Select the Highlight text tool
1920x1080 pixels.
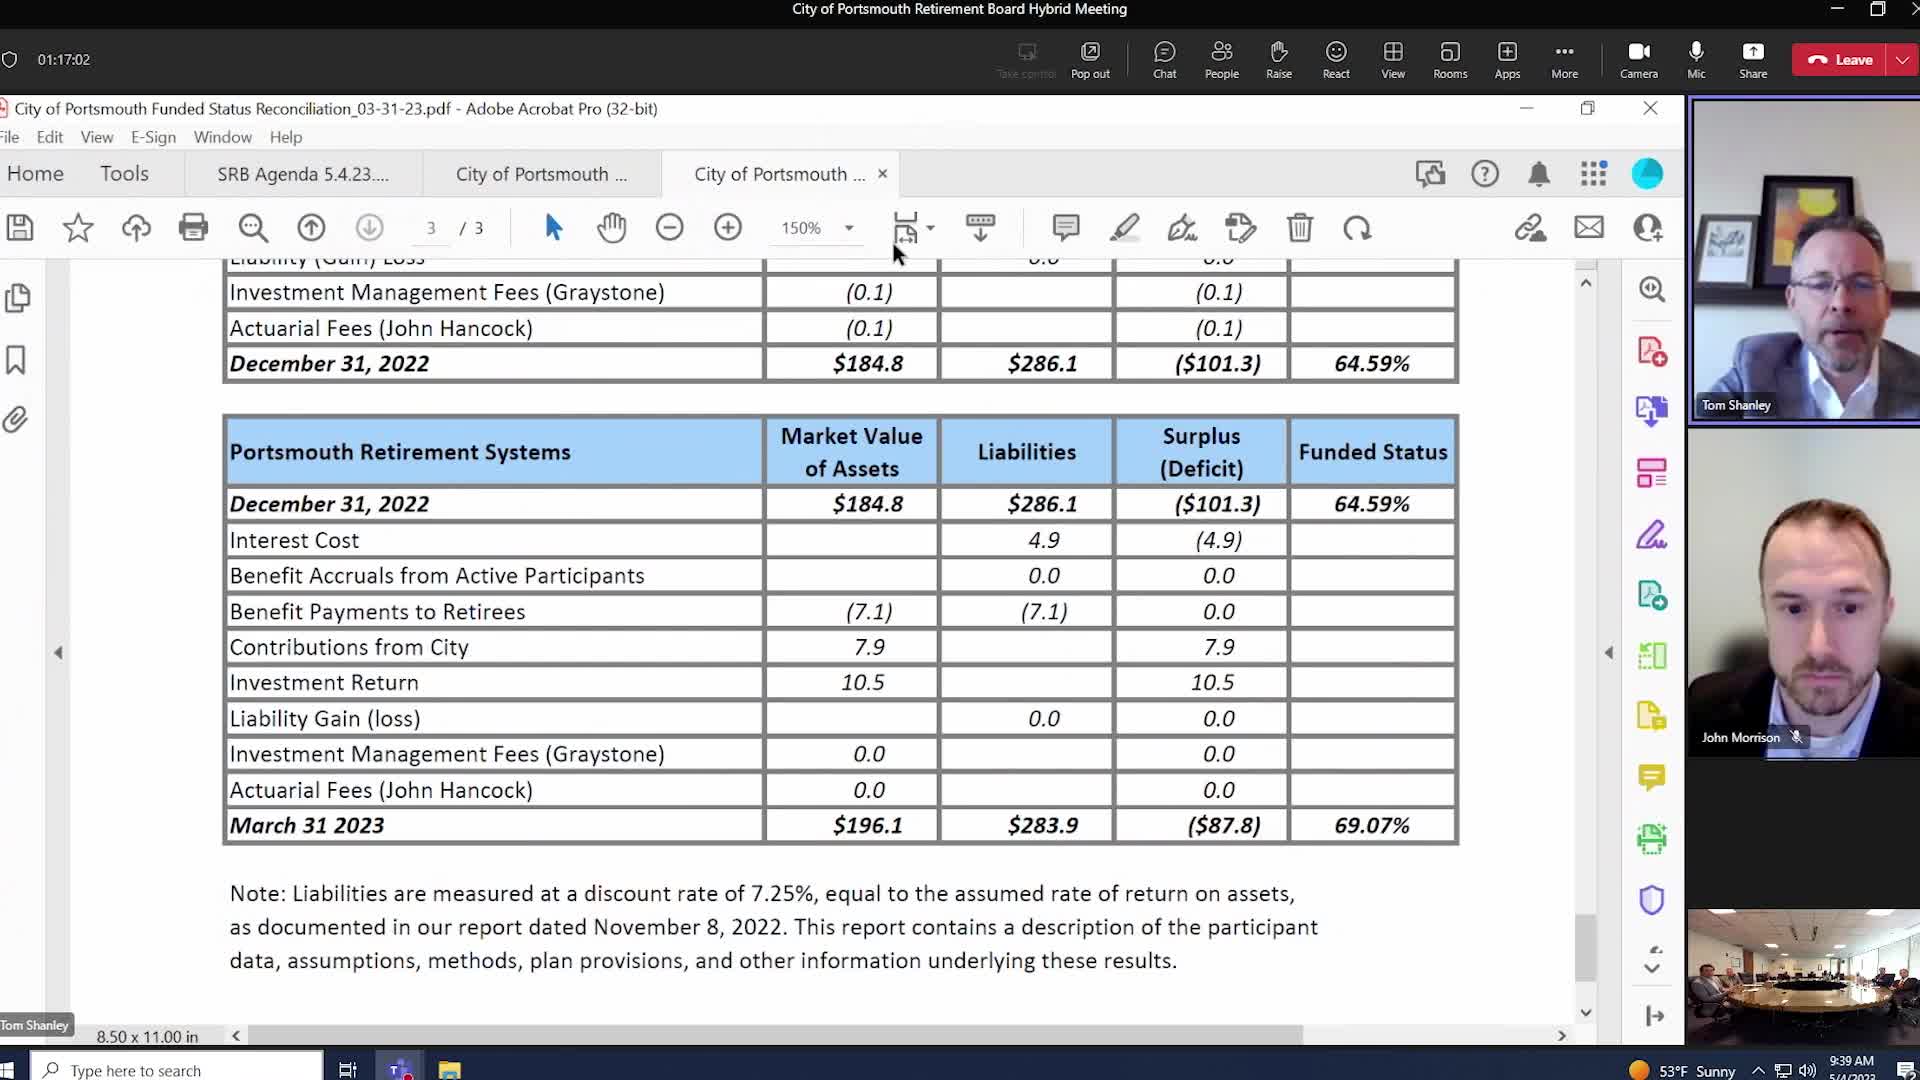pos(1125,227)
